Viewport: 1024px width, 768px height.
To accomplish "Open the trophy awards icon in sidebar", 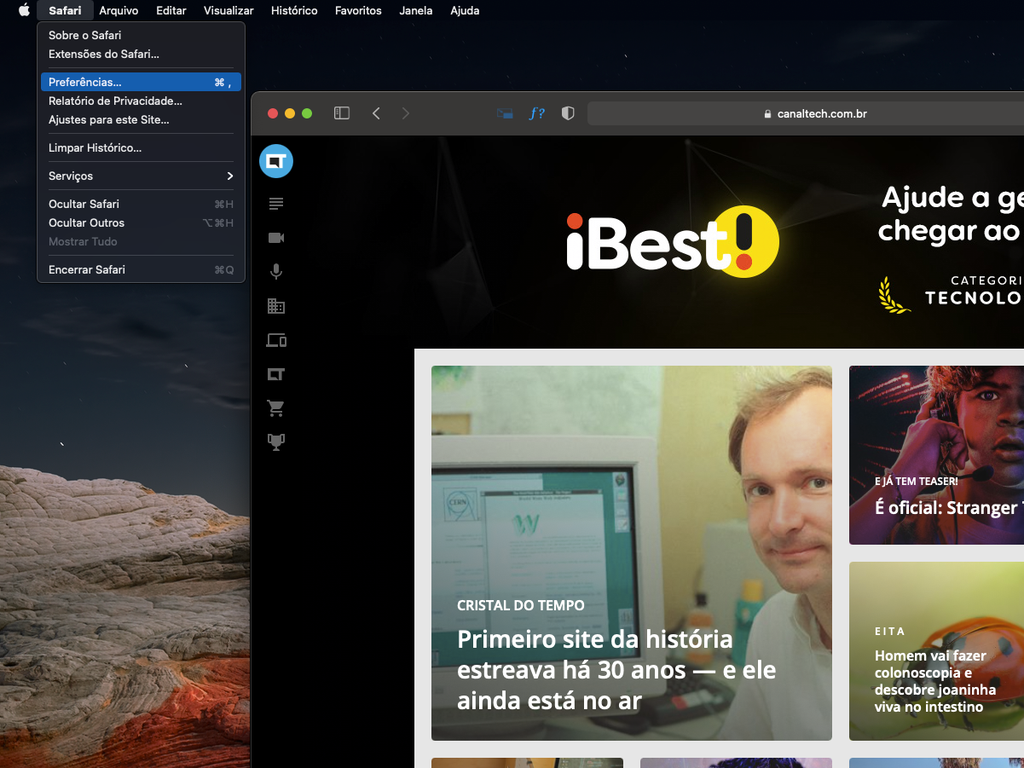I will point(276,442).
